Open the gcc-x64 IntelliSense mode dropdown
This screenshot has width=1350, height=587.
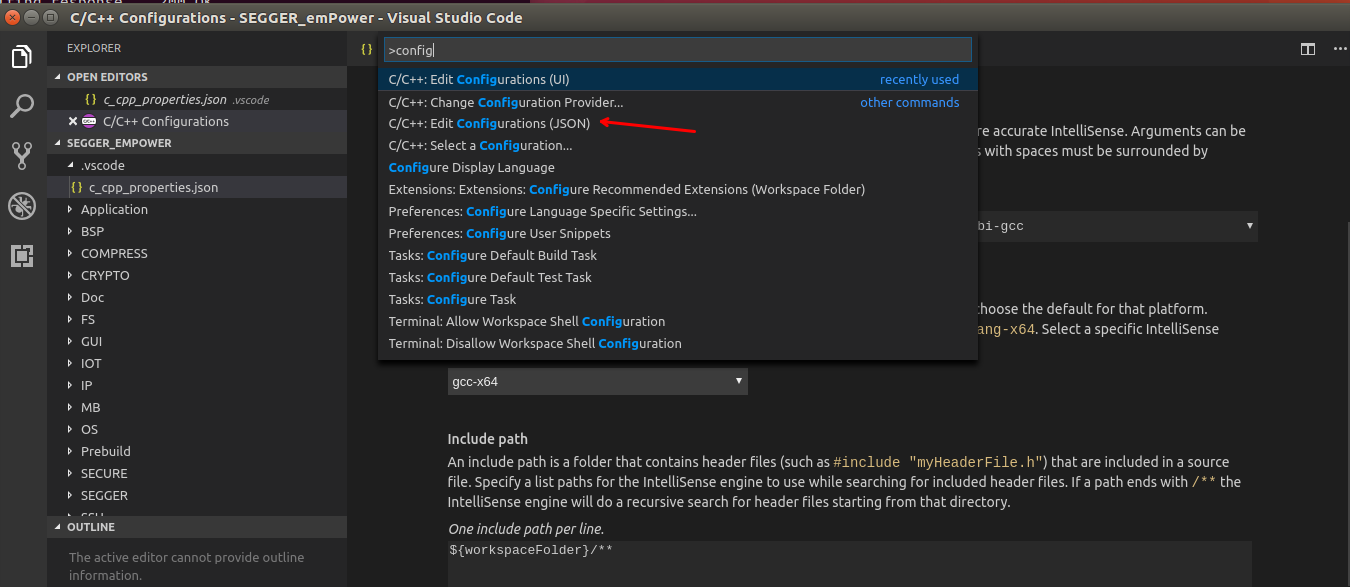click(597, 381)
